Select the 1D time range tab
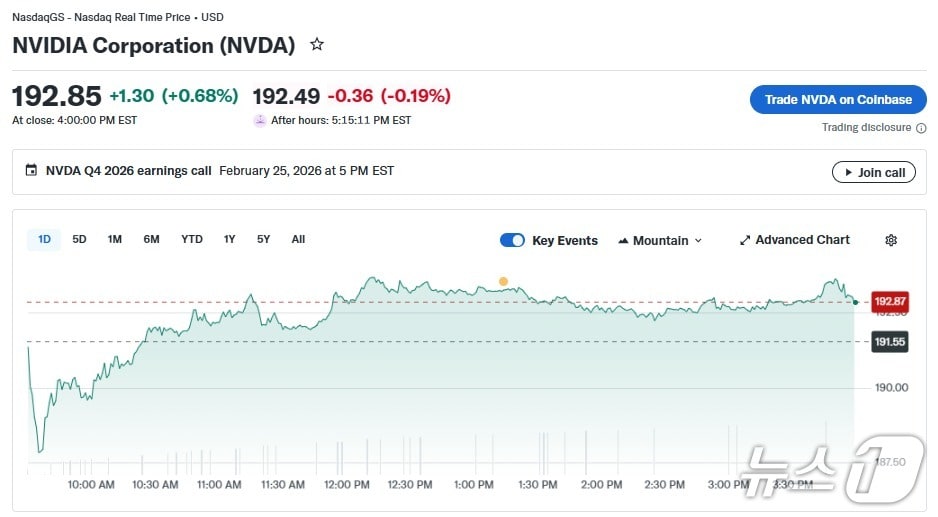Screen dimensions: 938x517 click(x=44, y=239)
